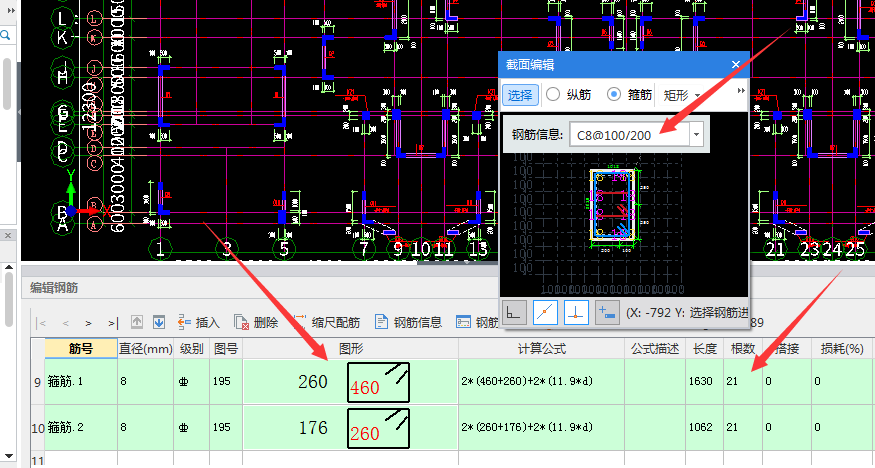Click 图形 column header

(x=350, y=349)
